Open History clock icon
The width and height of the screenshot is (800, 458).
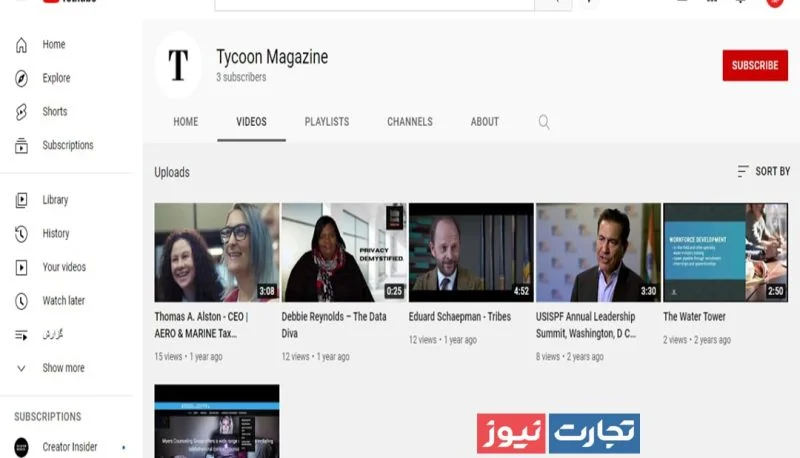coord(21,234)
